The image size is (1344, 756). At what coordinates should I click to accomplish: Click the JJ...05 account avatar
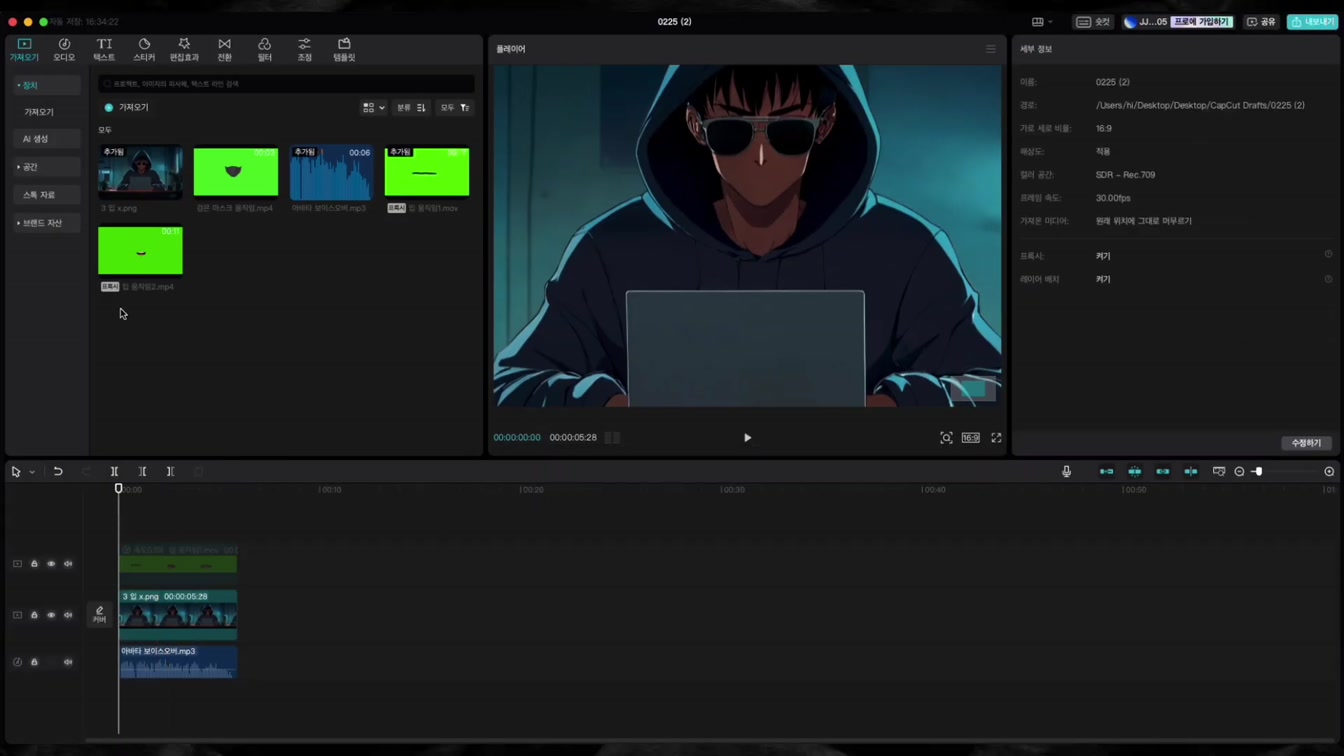(x=1130, y=22)
